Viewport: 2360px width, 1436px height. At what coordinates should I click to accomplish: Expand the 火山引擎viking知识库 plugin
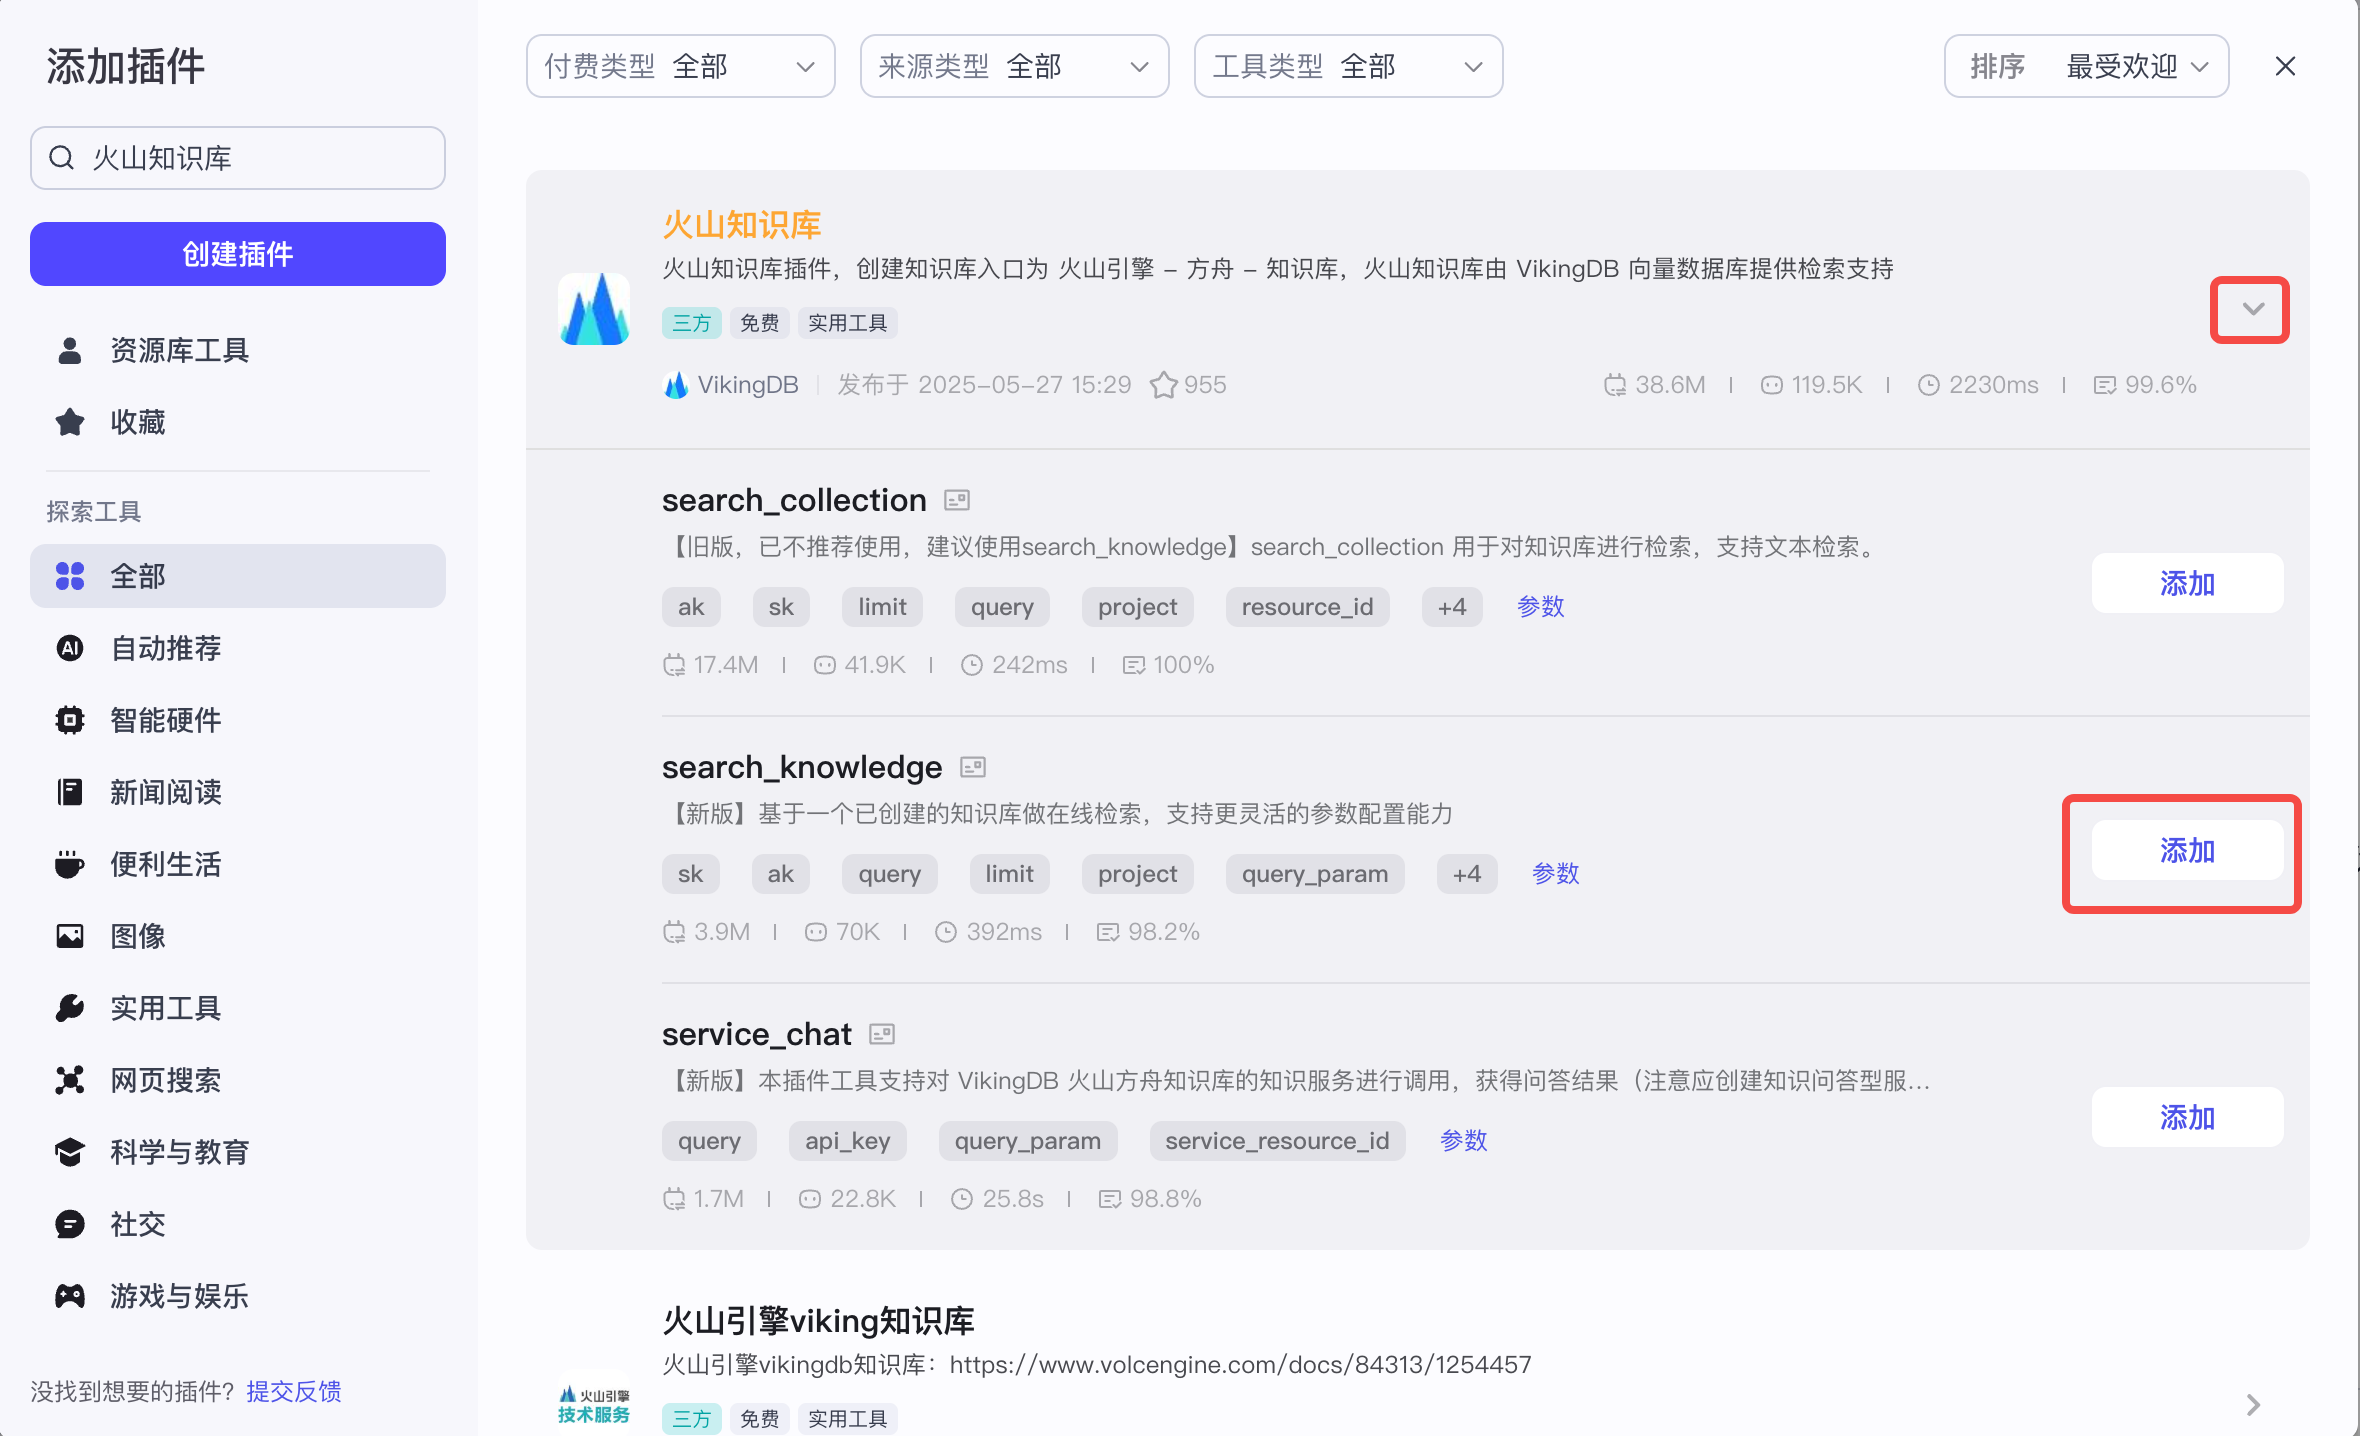pyautogui.click(x=2253, y=1405)
